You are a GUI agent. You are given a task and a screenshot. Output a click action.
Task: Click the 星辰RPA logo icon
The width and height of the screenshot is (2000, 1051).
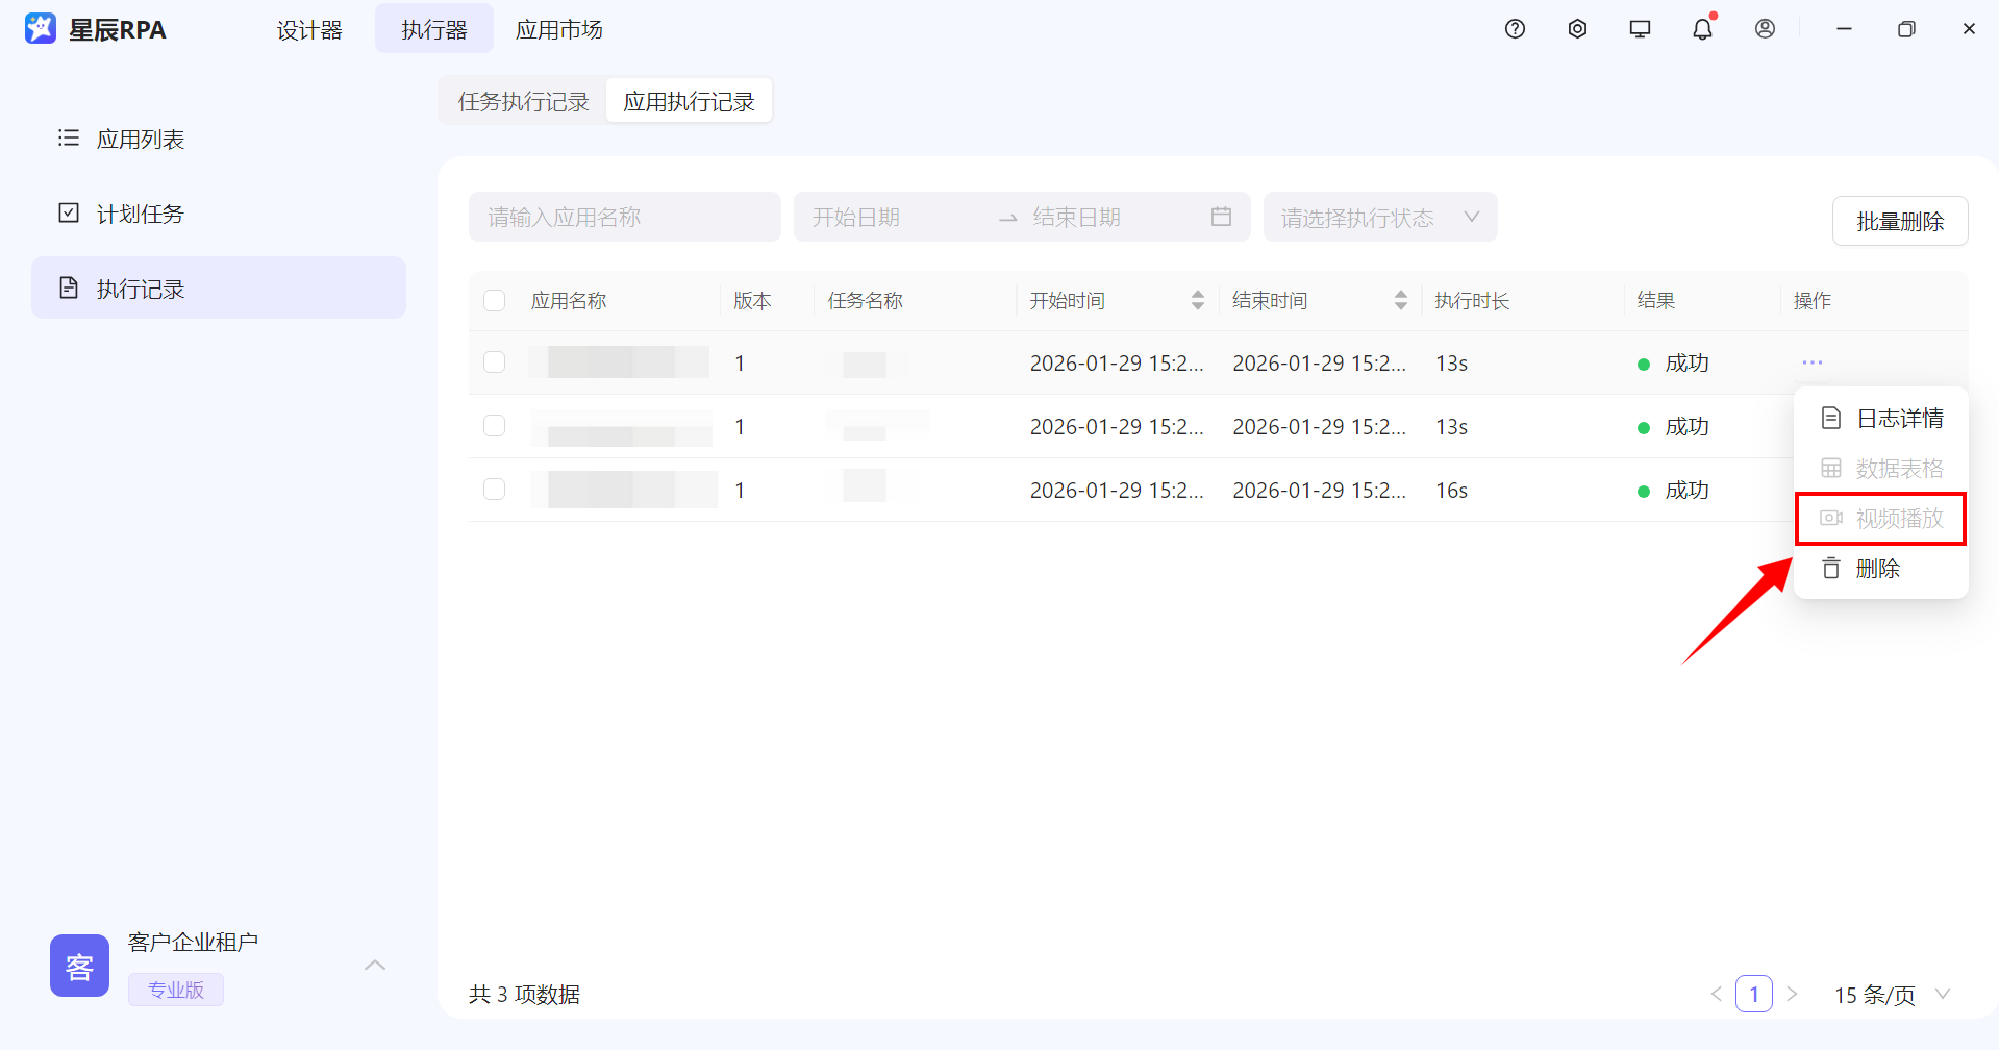(x=40, y=29)
